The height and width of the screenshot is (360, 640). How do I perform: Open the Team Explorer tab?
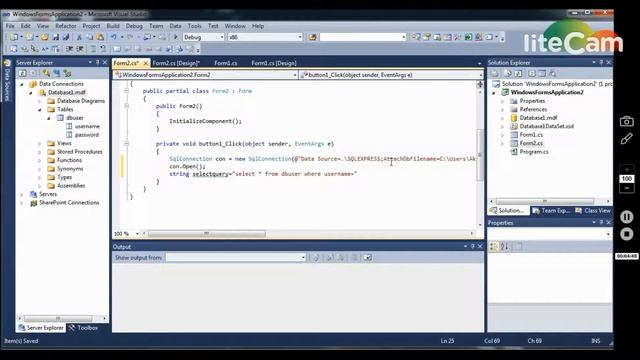click(x=551, y=211)
